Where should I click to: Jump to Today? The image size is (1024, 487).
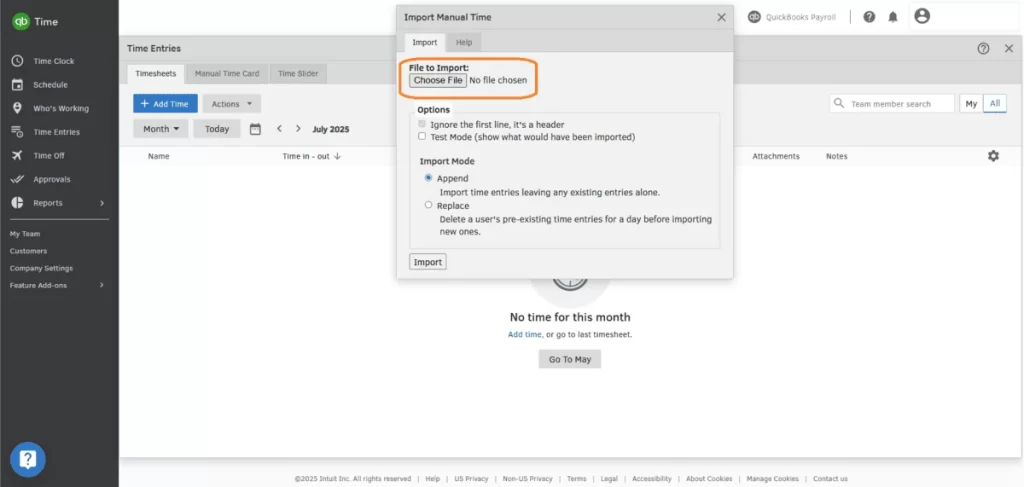(x=217, y=129)
